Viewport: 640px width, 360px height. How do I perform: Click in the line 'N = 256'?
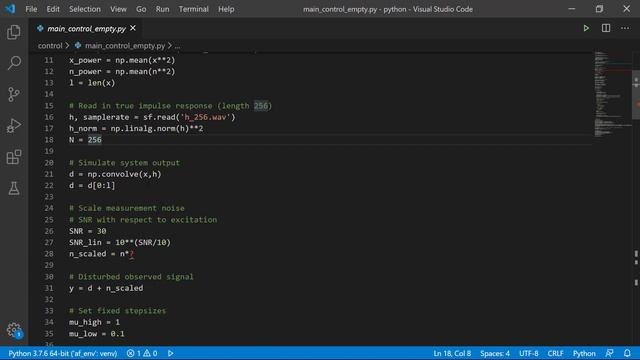coord(85,140)
